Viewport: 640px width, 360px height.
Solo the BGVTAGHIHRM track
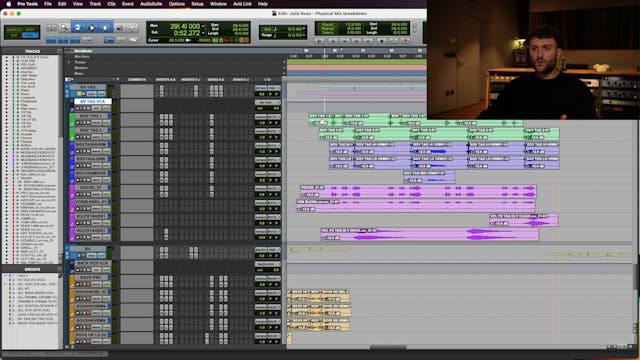(x=83, y=151)
